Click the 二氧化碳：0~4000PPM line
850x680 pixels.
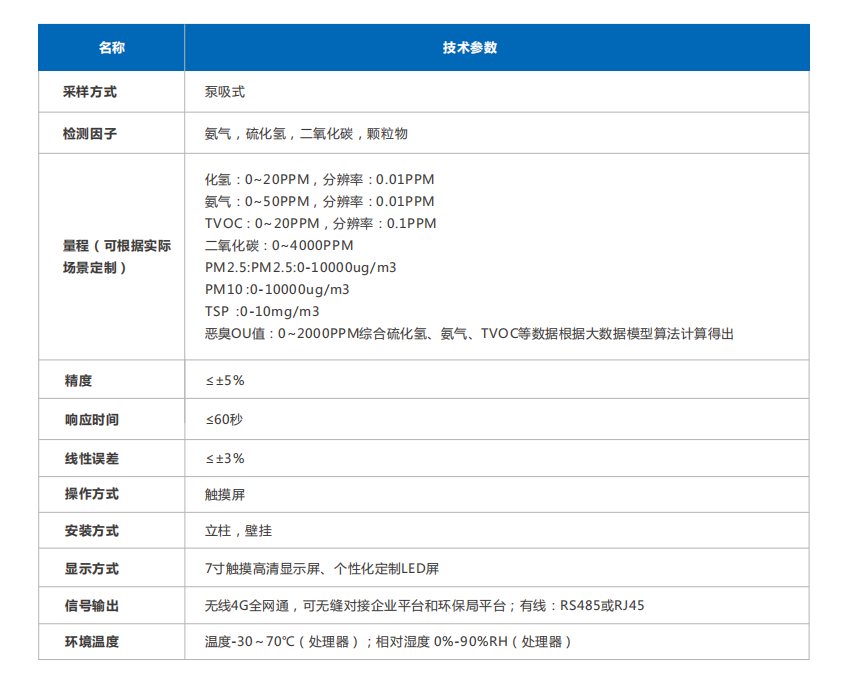pyautogui.click(x=279, y=245)
